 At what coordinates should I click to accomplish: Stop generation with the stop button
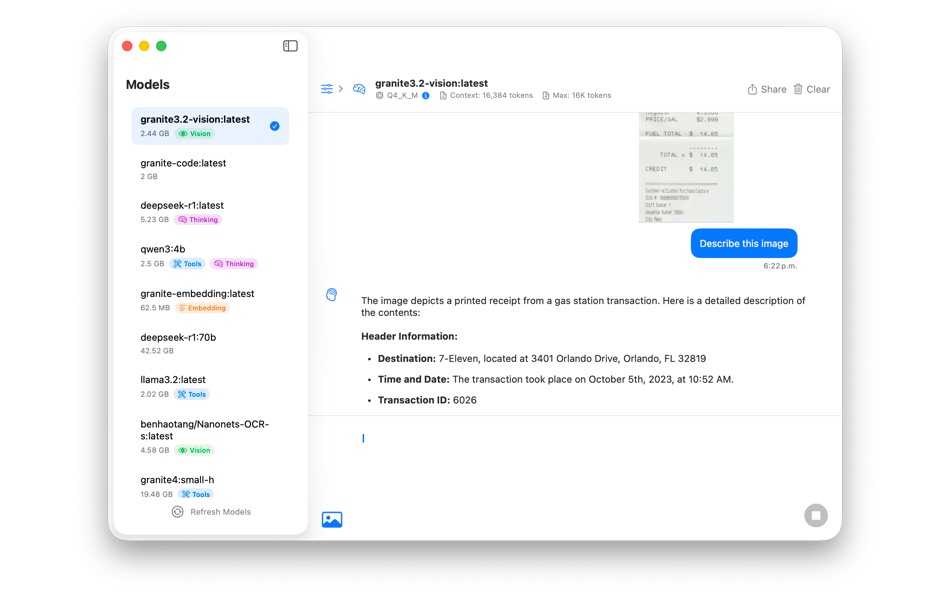(816, 515)
